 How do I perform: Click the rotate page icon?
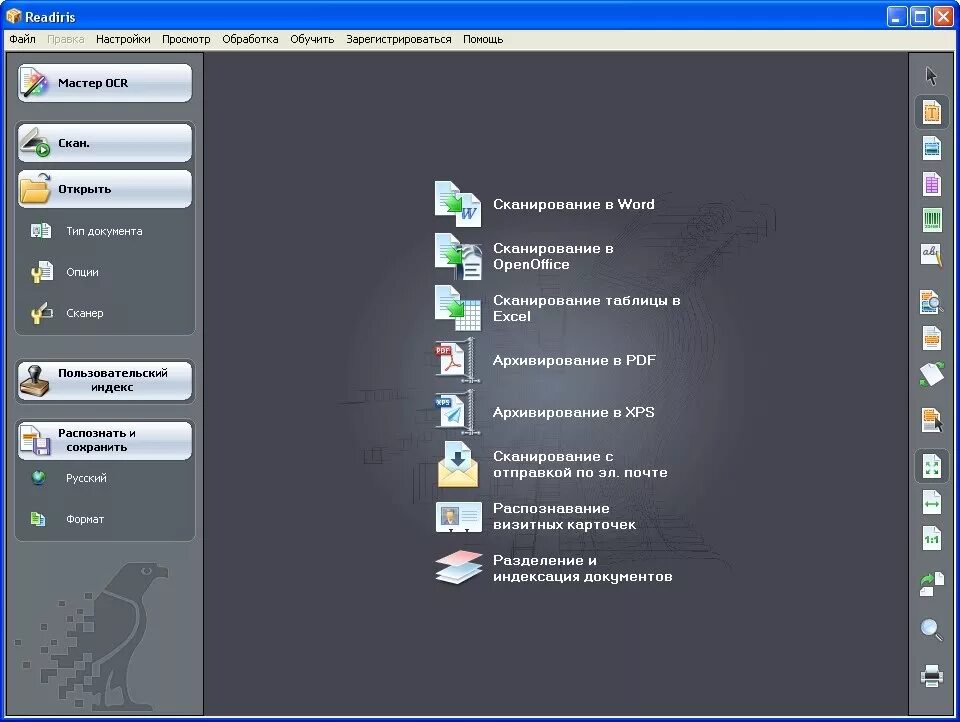pyautogui.click(x=931, y=374)
